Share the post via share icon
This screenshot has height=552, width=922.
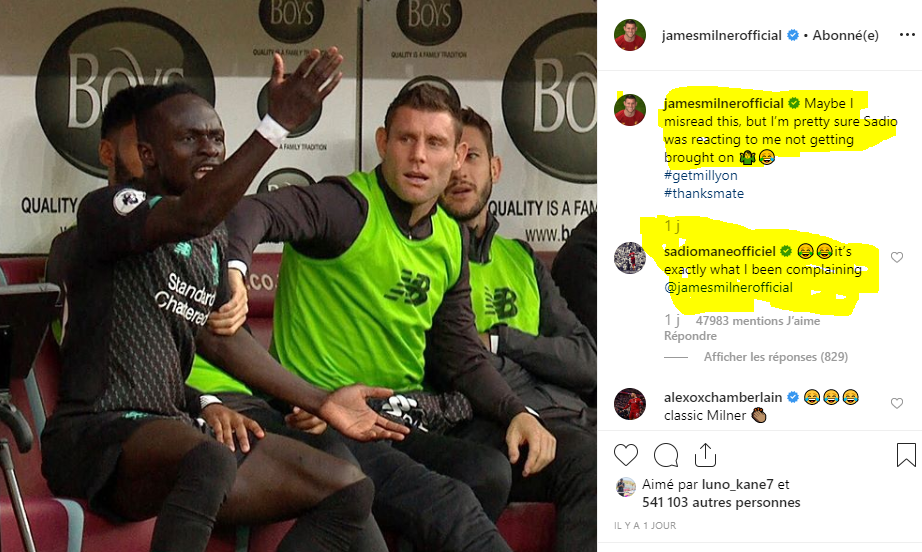[x=705, y=454]
